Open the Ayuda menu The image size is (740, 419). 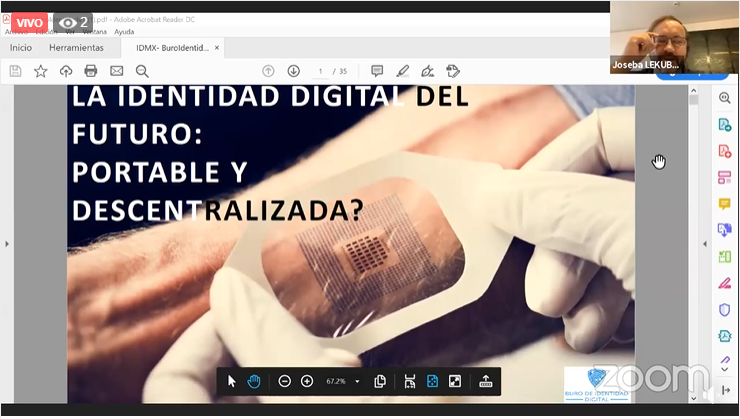tap(124, 32)
